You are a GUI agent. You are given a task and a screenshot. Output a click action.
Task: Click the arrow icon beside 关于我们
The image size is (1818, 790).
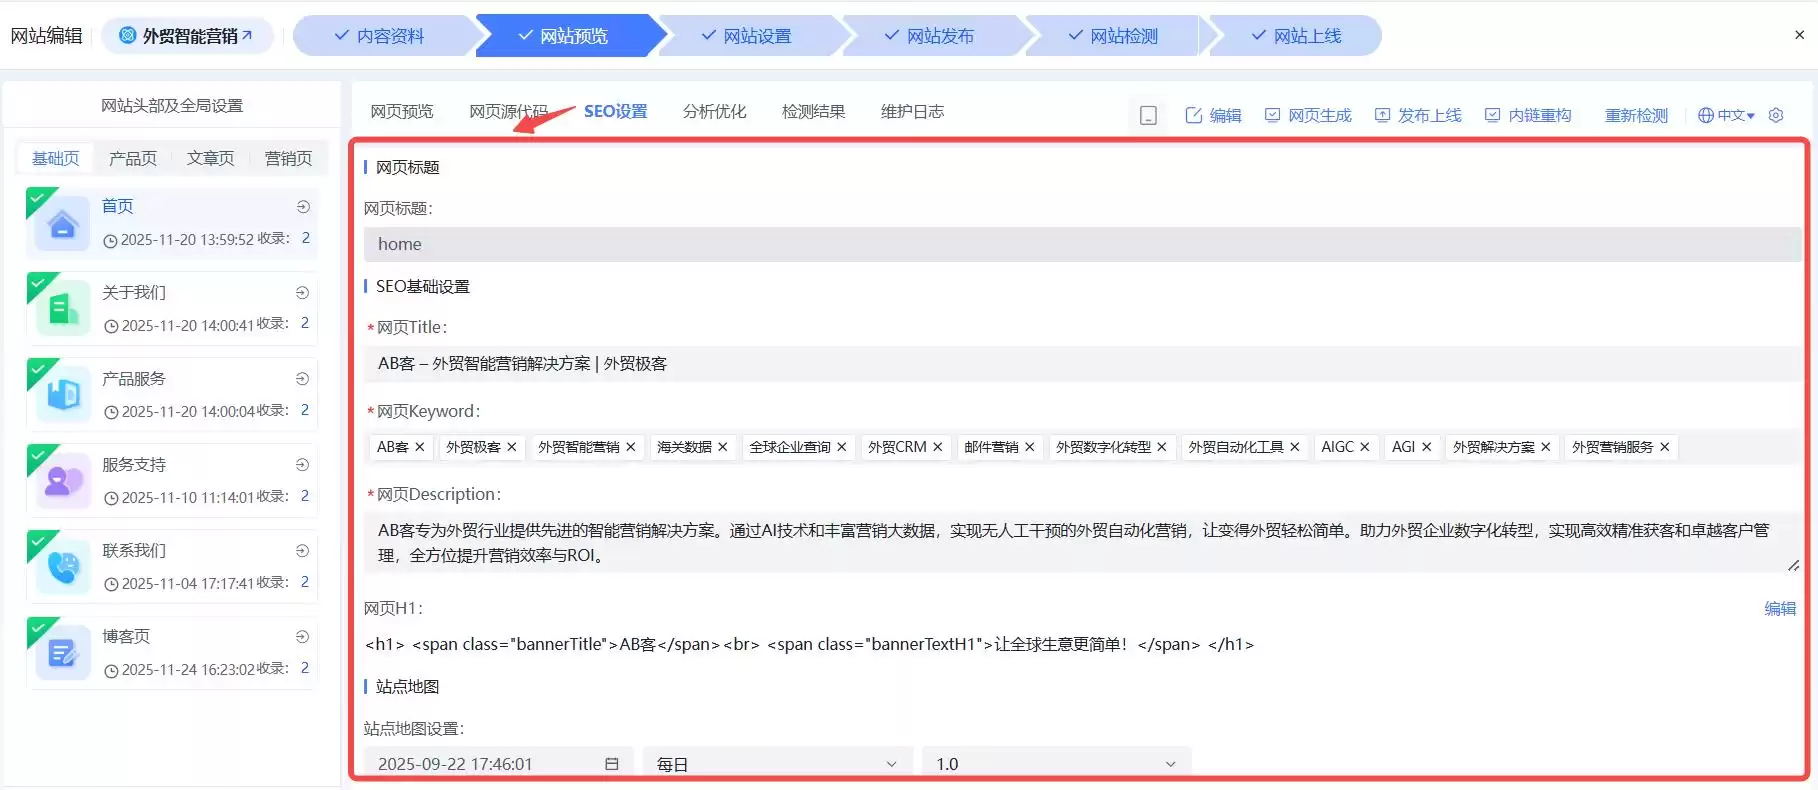click(x=303, y=293)
